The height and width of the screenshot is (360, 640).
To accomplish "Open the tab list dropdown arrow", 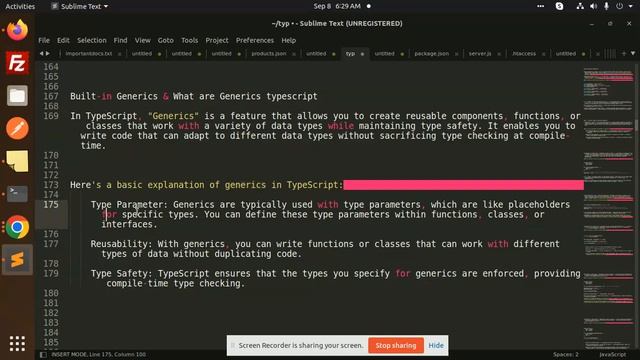I will point(633,53).
